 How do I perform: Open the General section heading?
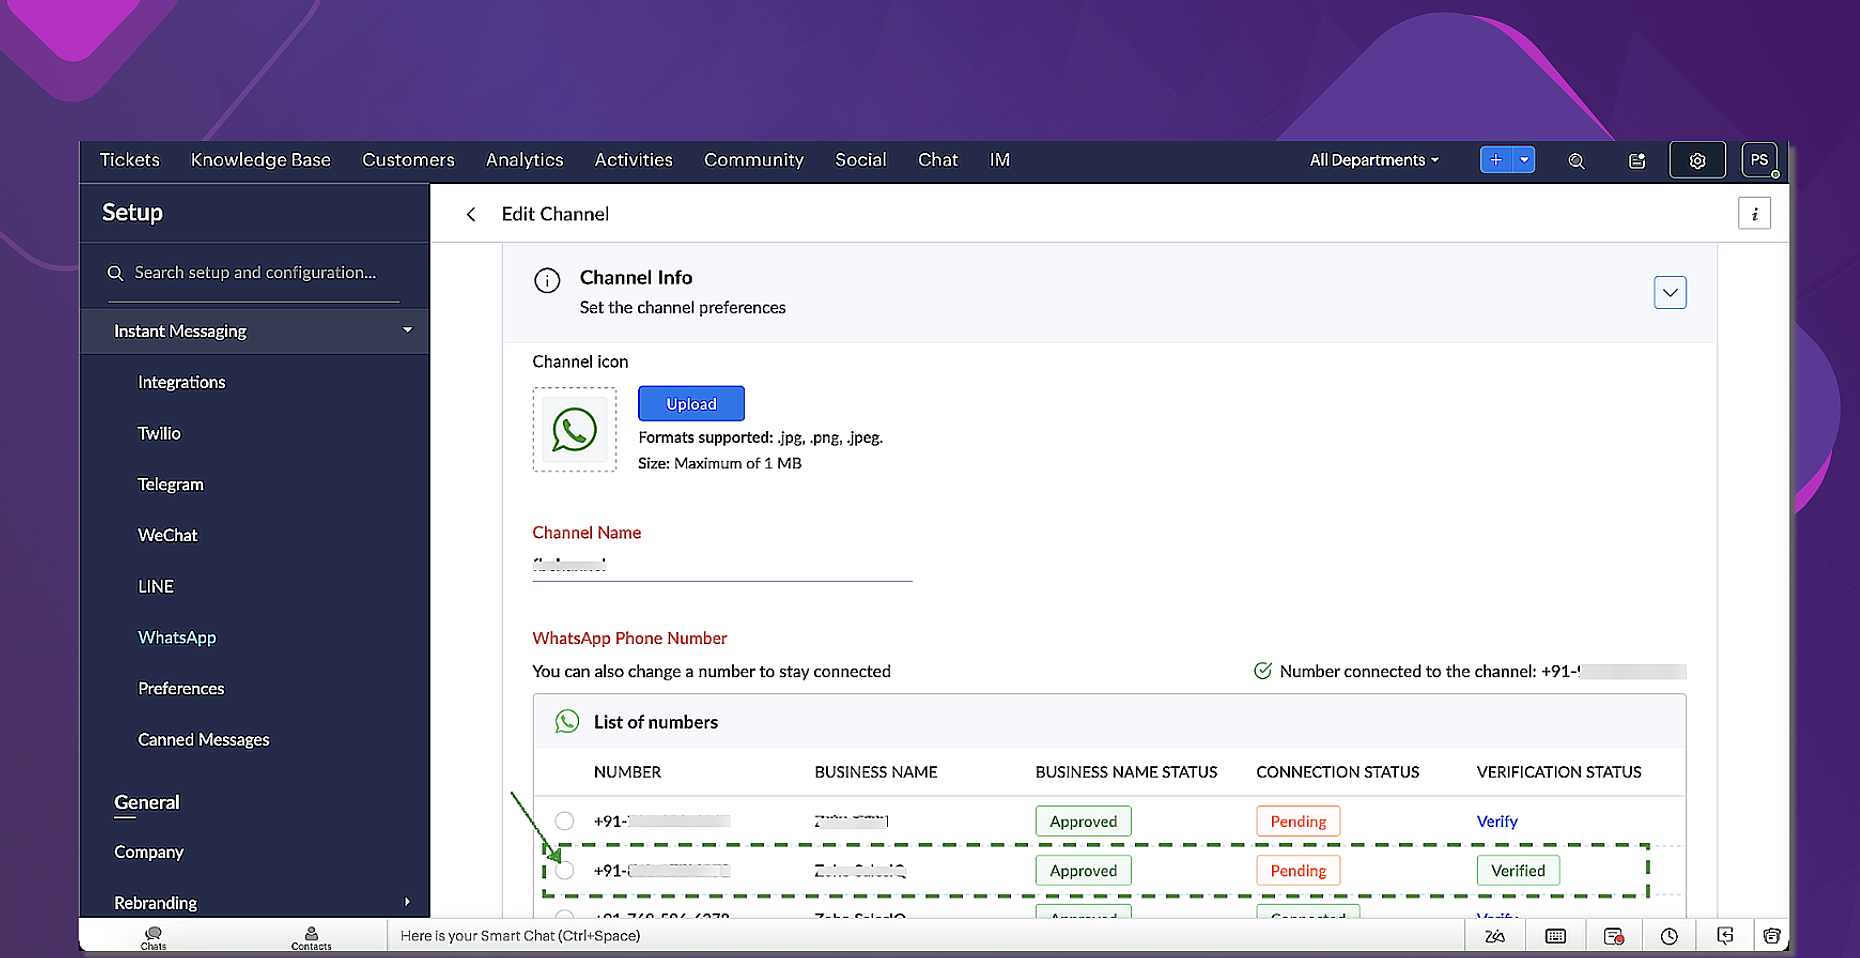[147, 803]
